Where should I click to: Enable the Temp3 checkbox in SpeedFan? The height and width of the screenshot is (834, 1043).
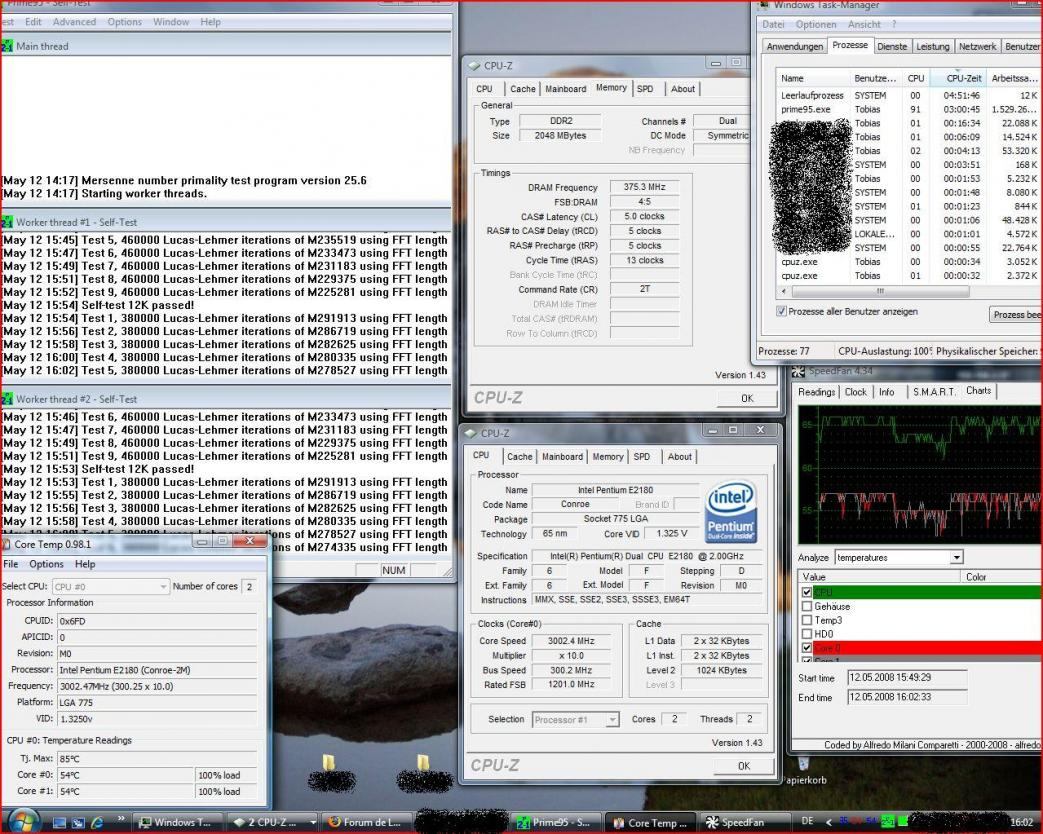807,620
